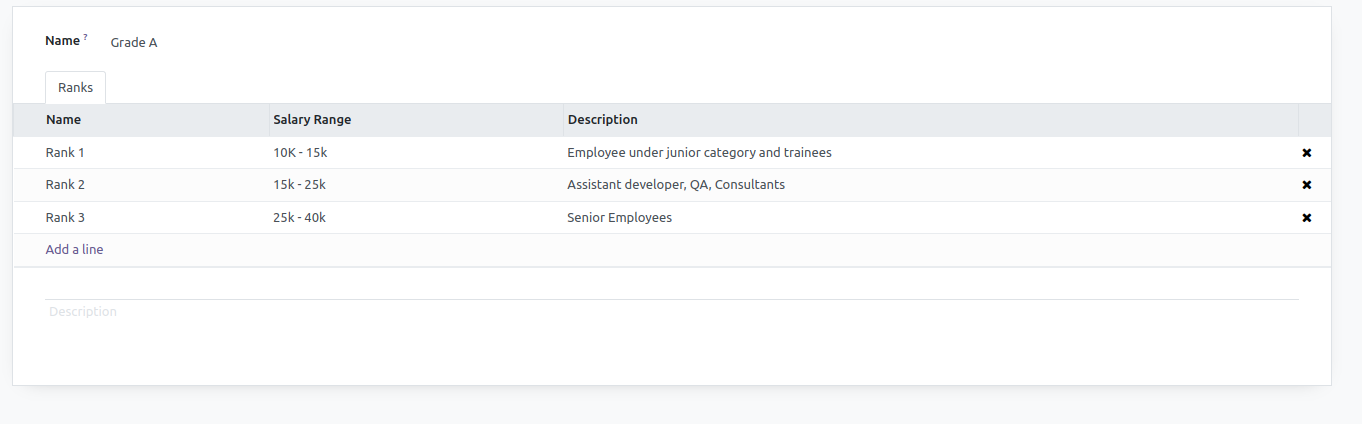This screenshot has height=424, width=1362.
Task: Remove the Rank 2 line
Action: 1306,185
